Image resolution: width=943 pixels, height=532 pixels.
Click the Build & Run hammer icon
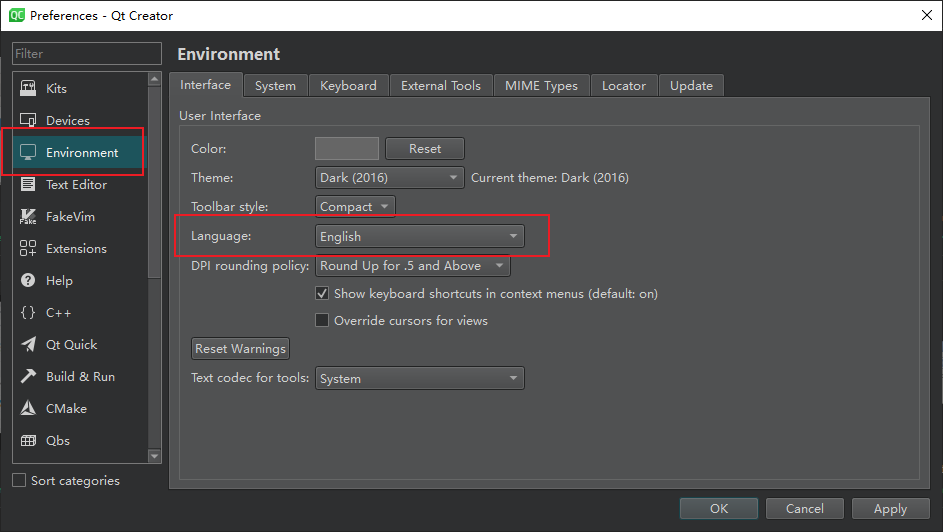pyautogui.click(x=28, y=376)
